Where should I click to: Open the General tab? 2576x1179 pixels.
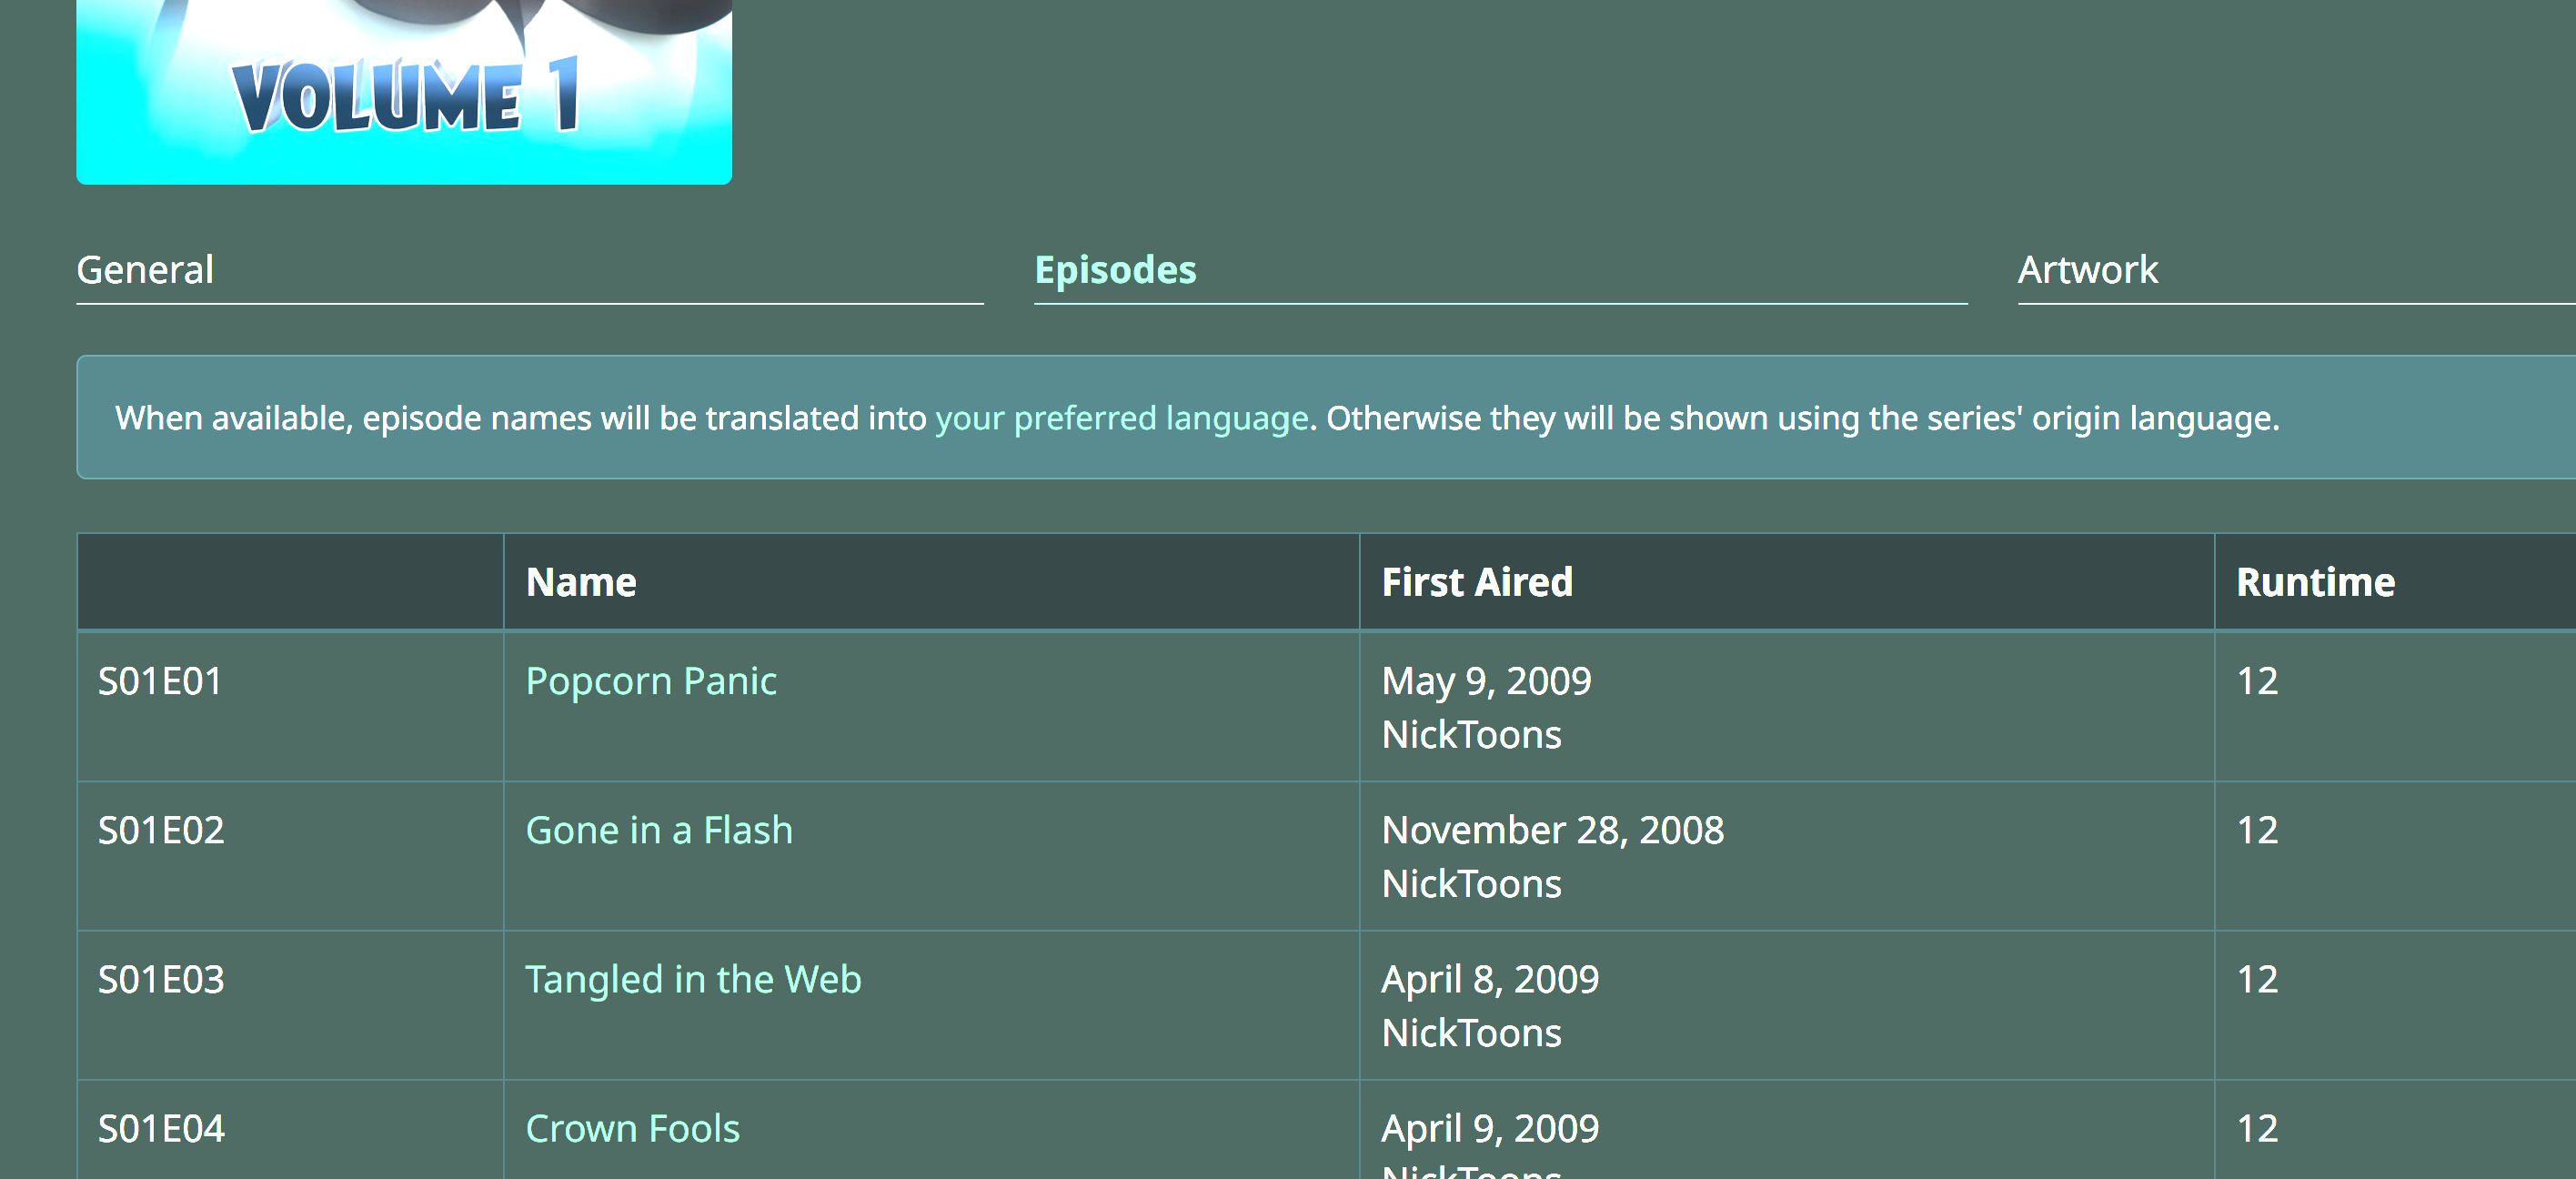[145, 270]
